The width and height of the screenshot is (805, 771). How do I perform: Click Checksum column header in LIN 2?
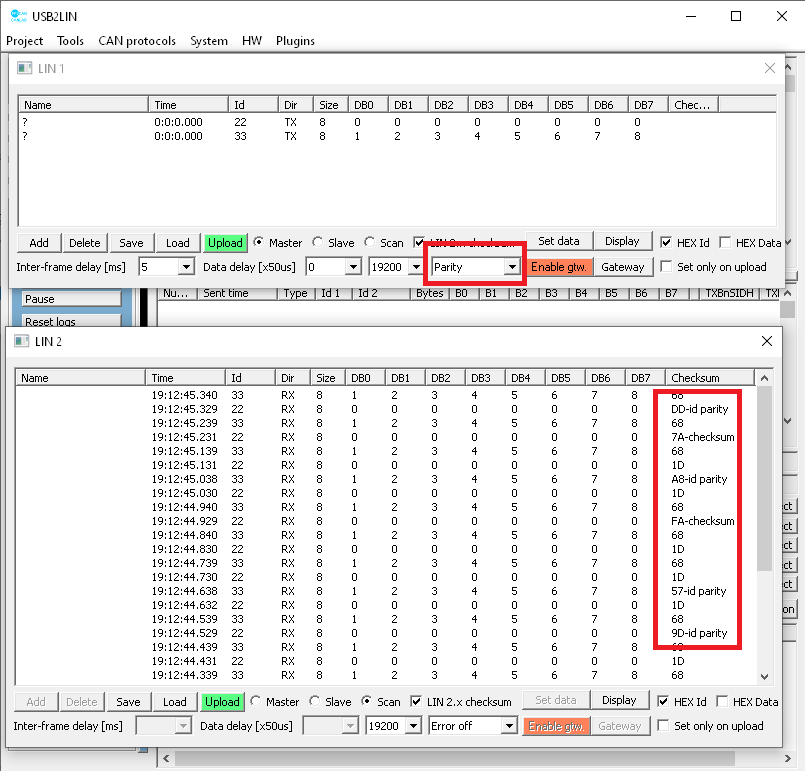710,378
